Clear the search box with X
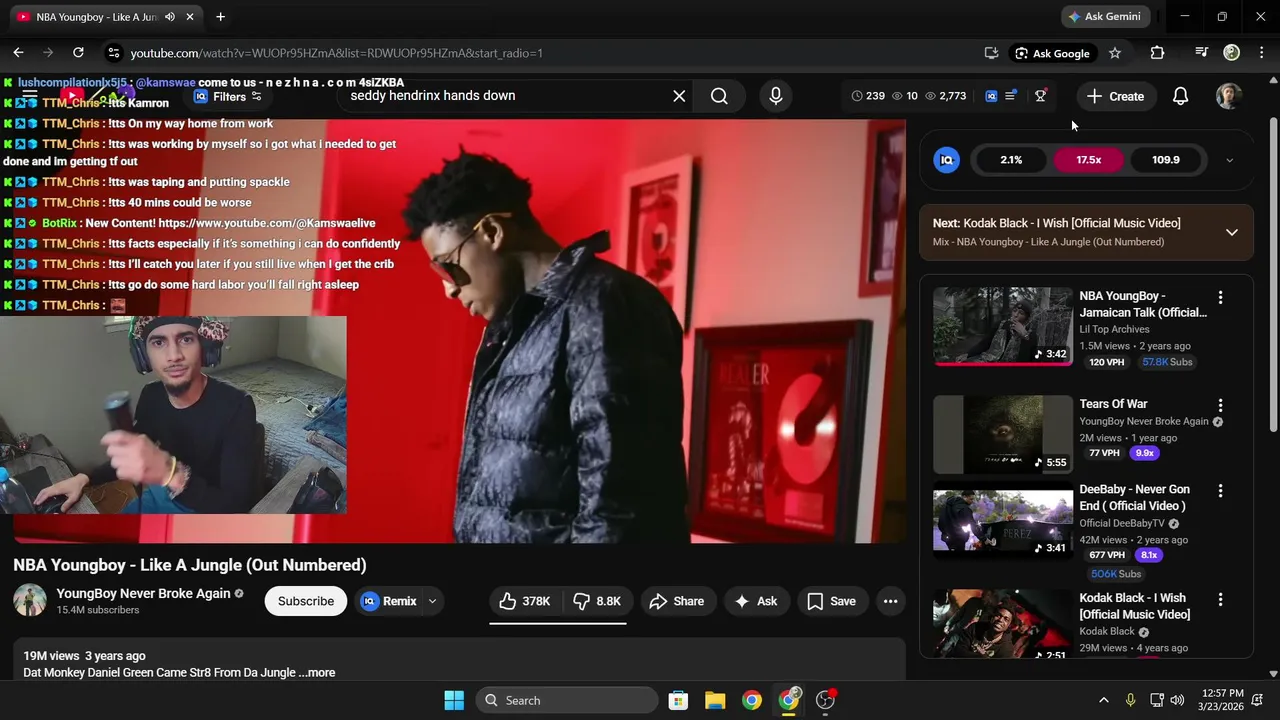The width and height of the screenshot is (1280, 720). click(679, 96)
